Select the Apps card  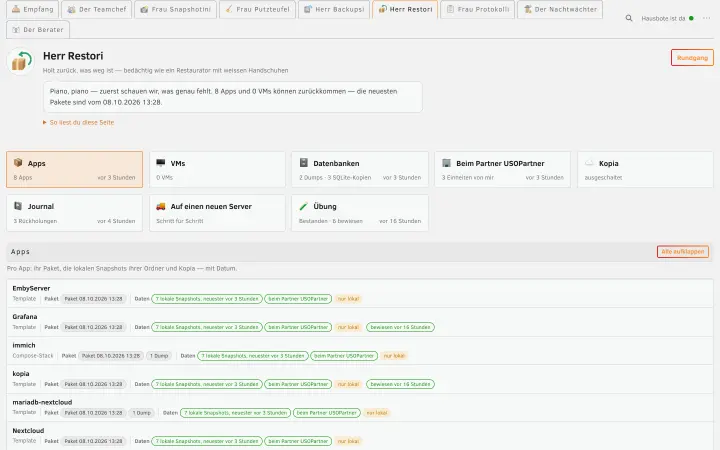[x=74, y=169]
